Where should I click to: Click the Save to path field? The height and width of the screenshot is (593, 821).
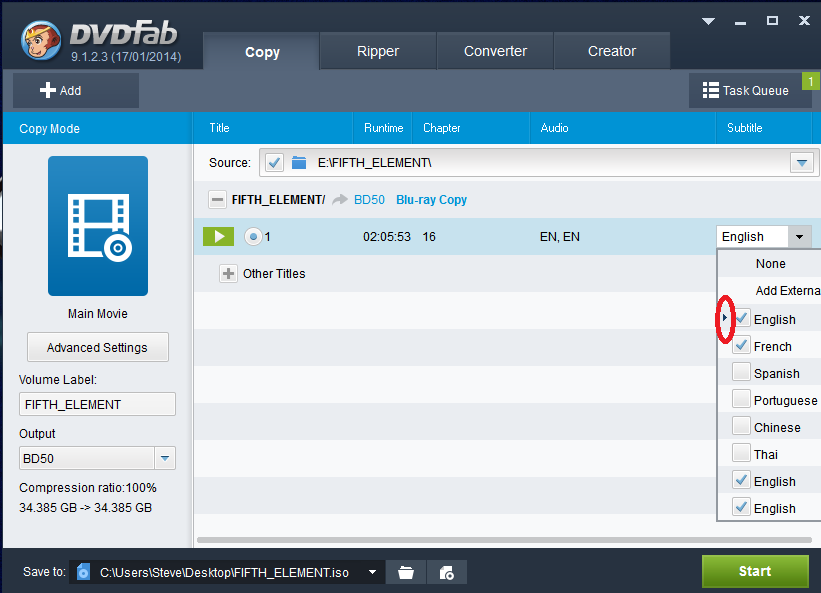pos(227,572)
